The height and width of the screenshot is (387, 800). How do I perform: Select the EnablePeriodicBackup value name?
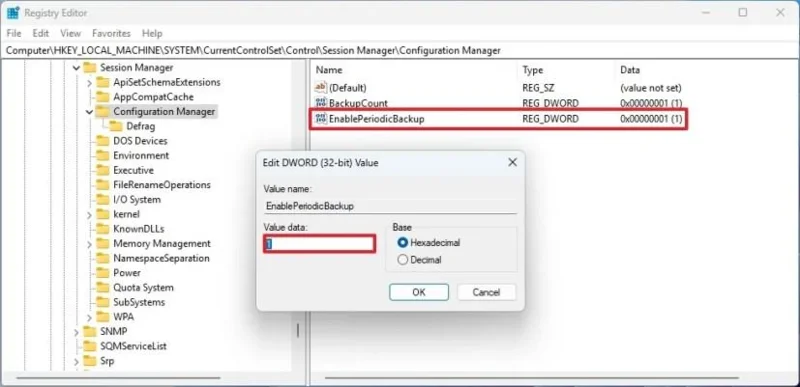point(377,119)
